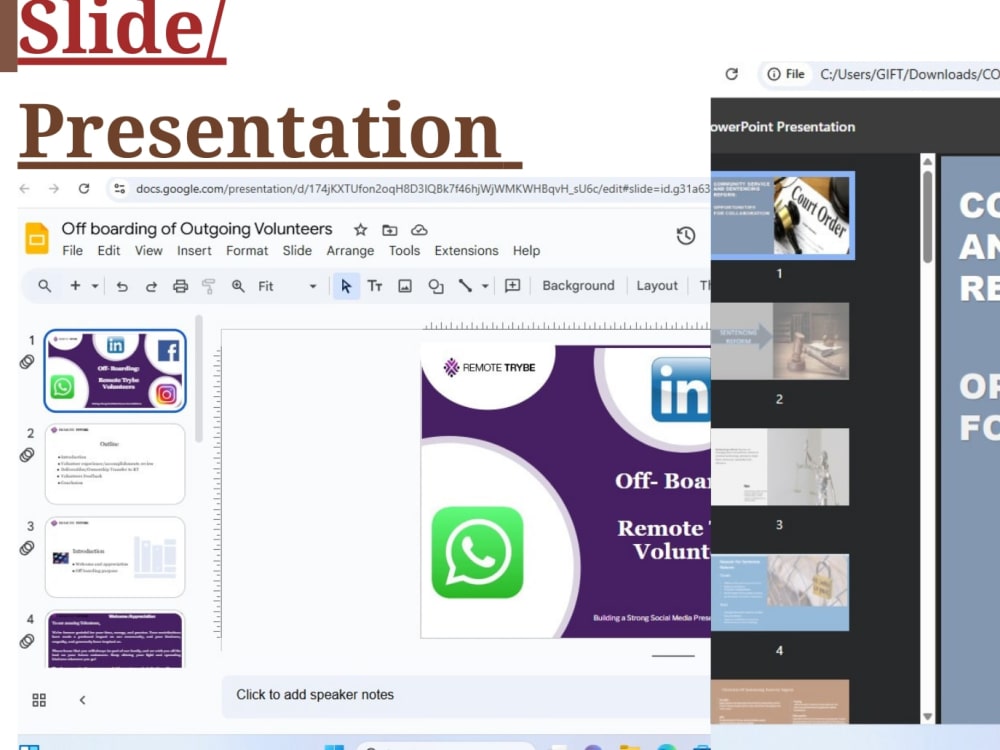Open PDF page 4 padlock thumbnail
This screenshot has width=1000, height=750.
(780, 592)
